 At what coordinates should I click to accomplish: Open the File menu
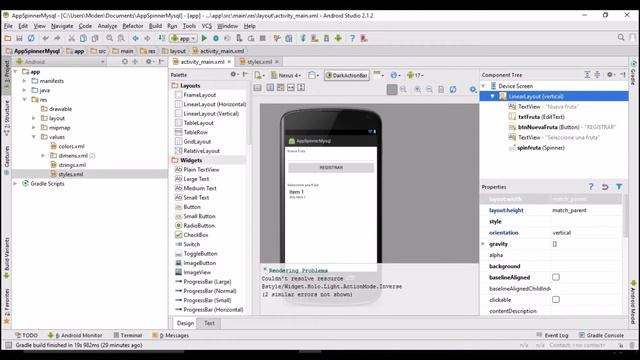click(8, 26)
